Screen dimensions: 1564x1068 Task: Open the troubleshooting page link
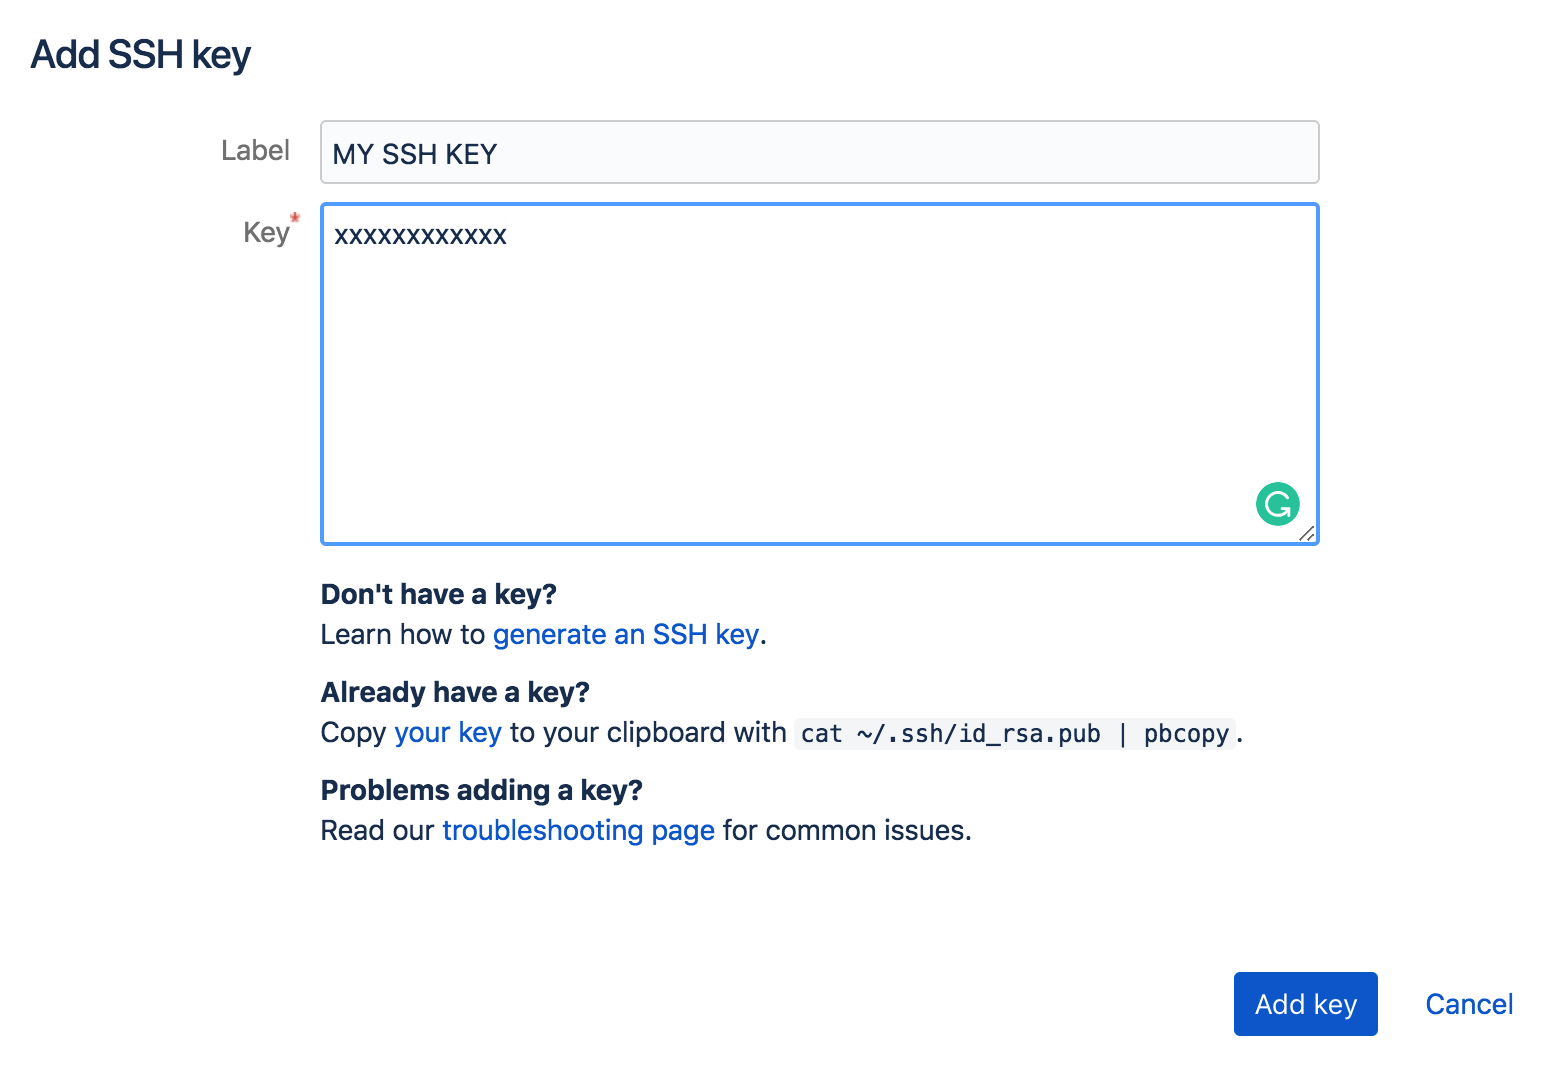pyautogui.click(x=578, y=831)
